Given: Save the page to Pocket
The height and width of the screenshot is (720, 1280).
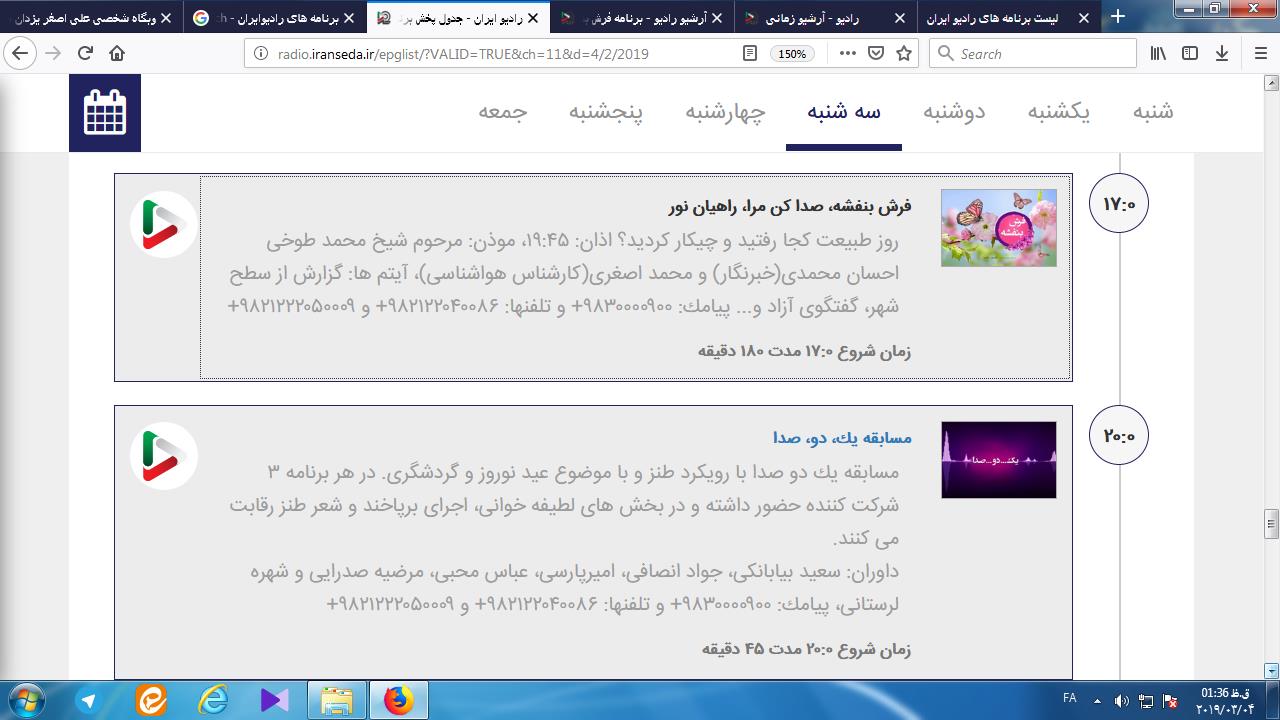Looking at the screenshot, I should [876, 54].
